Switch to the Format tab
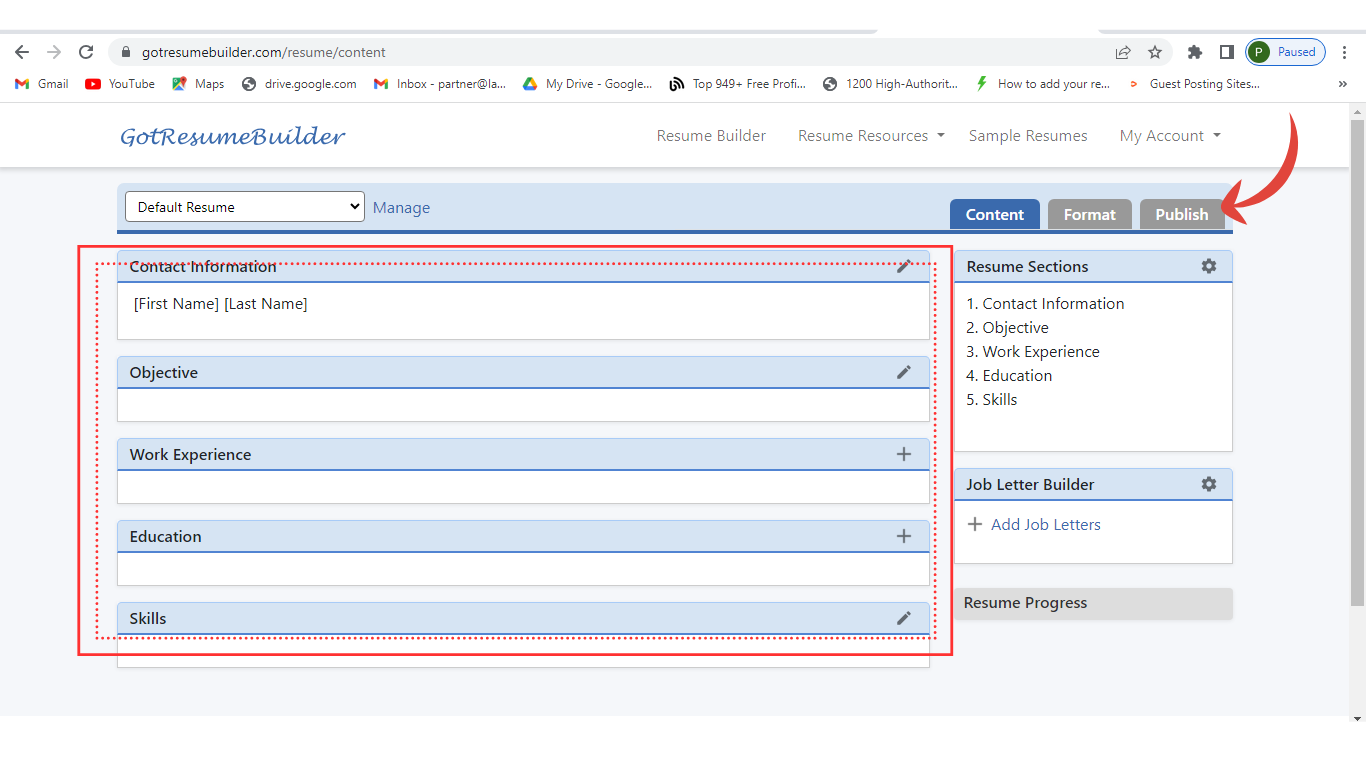This screenshot has height=768, width=1366. click(1089, 214)
